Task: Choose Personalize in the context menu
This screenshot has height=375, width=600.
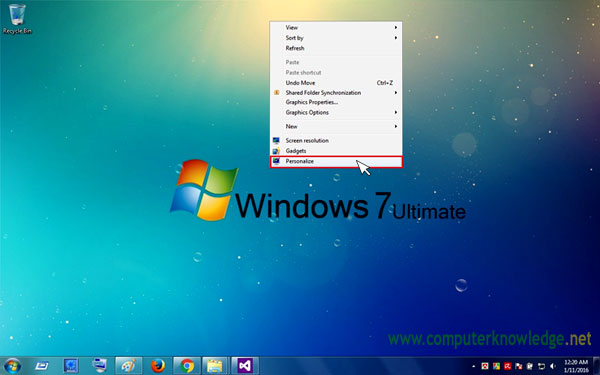Action: click(x=336, y=161)
